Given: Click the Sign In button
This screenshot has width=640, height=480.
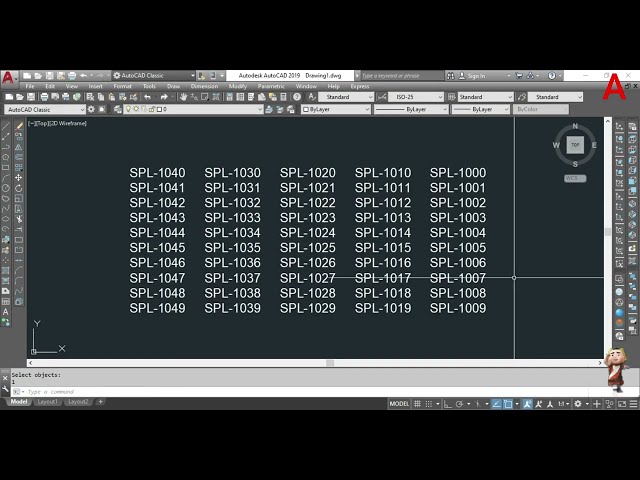Looking at the screenshot, I should [x=476, y=76].
